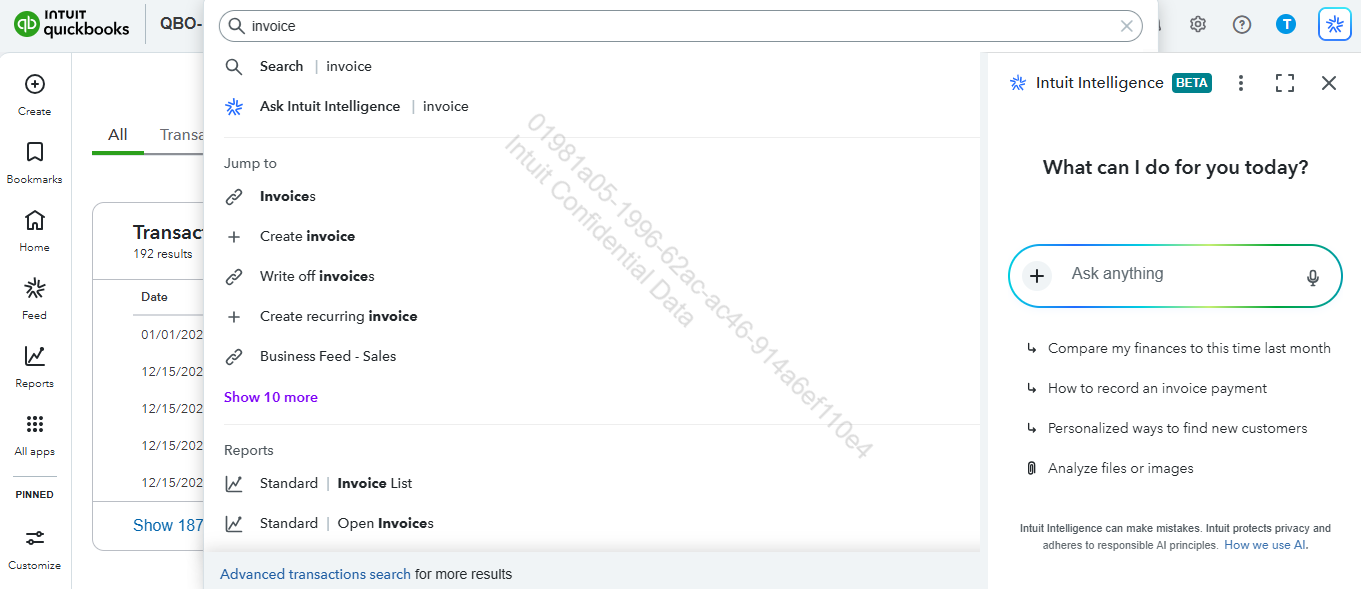Open How we use AI link
Screen dimensions: 1361x589
(x=1265, y=545)
